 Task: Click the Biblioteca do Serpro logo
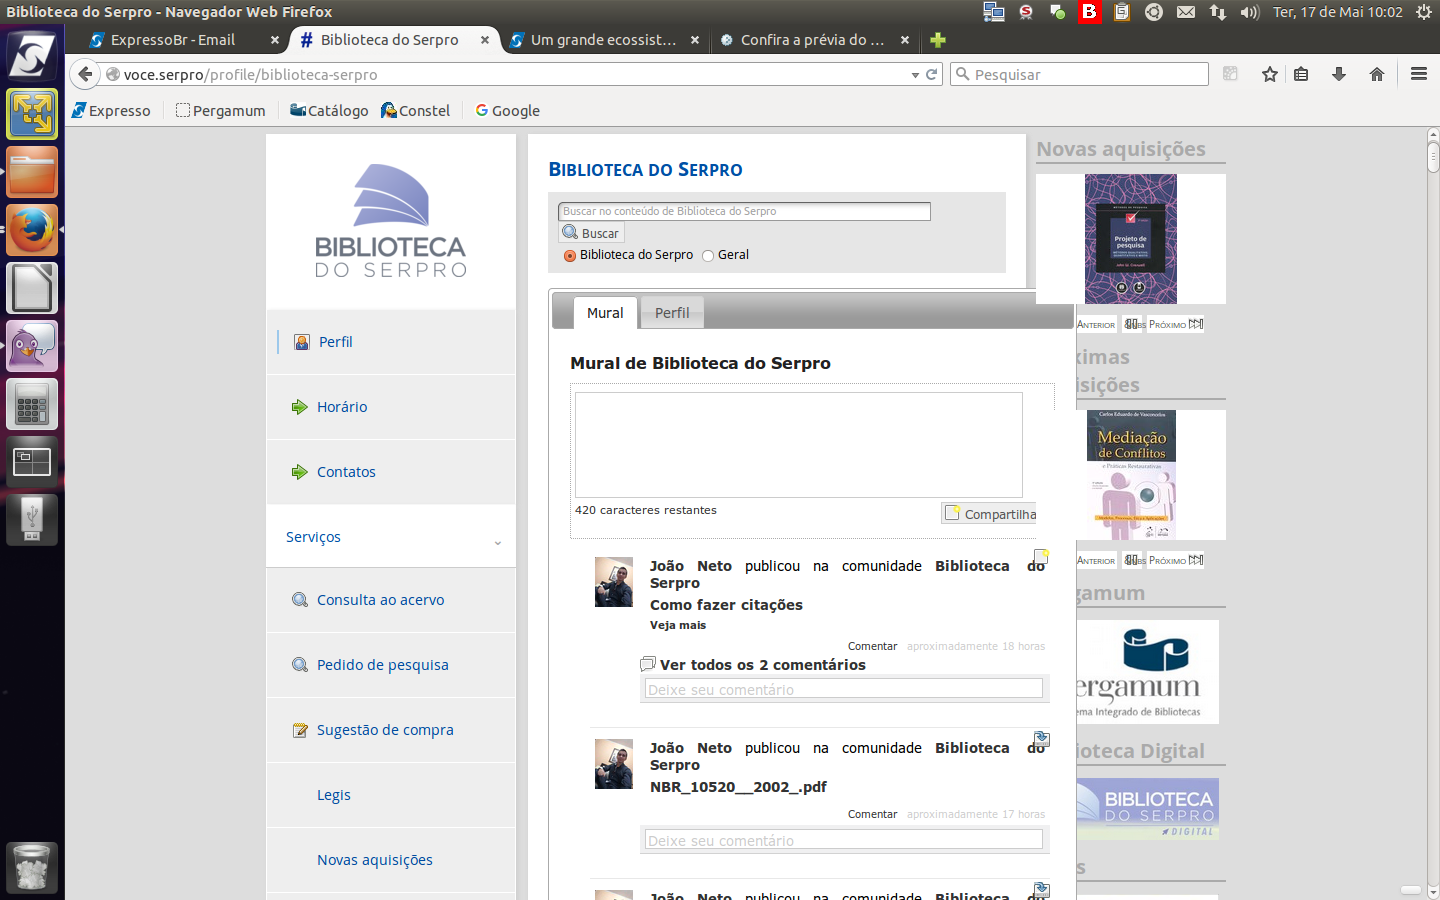(391, 221)
